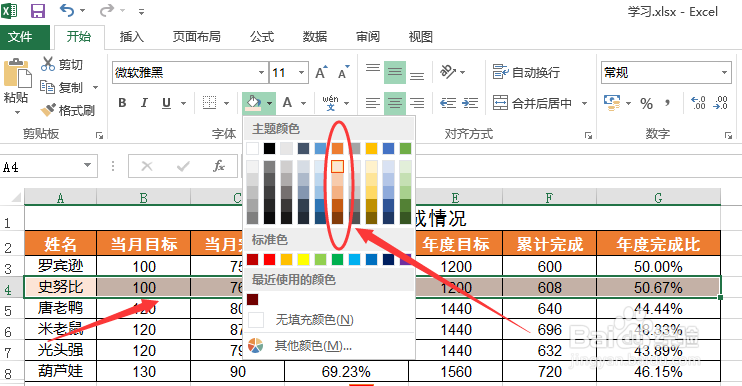Activate the Format Painter 格式刷
Image resolution: width=742 pixels, height=386 pixels.
coord(68,111)
